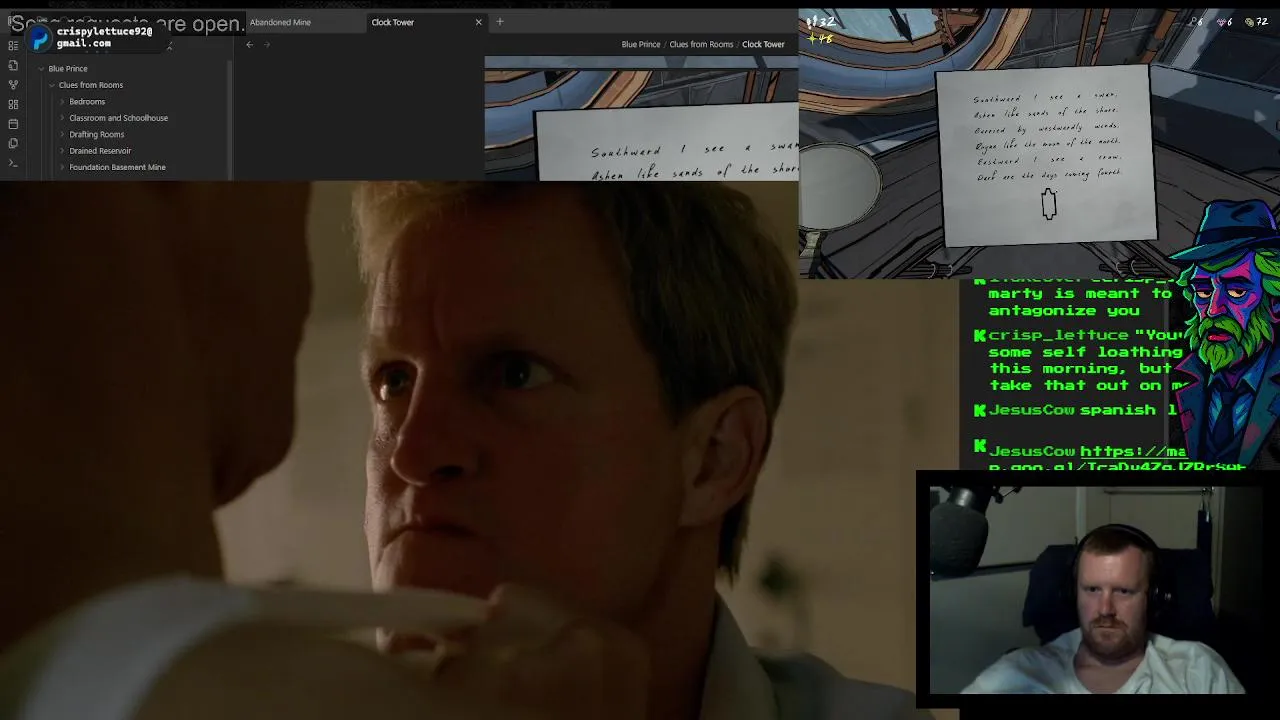Expand the Foundation Basement Mine folder
This screenshot has width=1280, height=720.
coord(62,167)
